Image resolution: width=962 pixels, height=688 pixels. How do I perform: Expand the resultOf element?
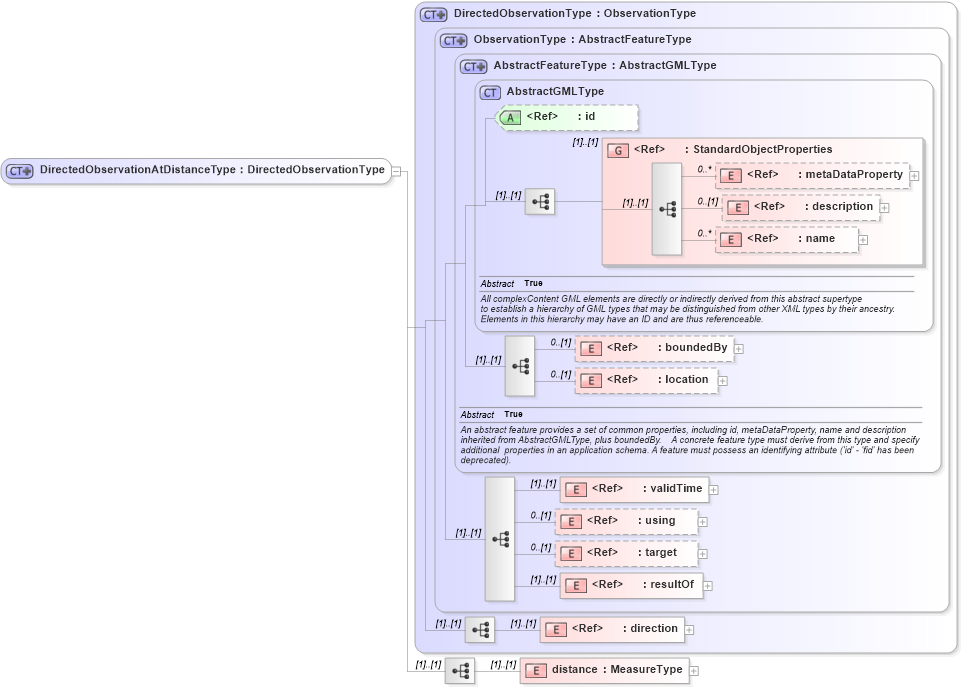tap(707, 585)
